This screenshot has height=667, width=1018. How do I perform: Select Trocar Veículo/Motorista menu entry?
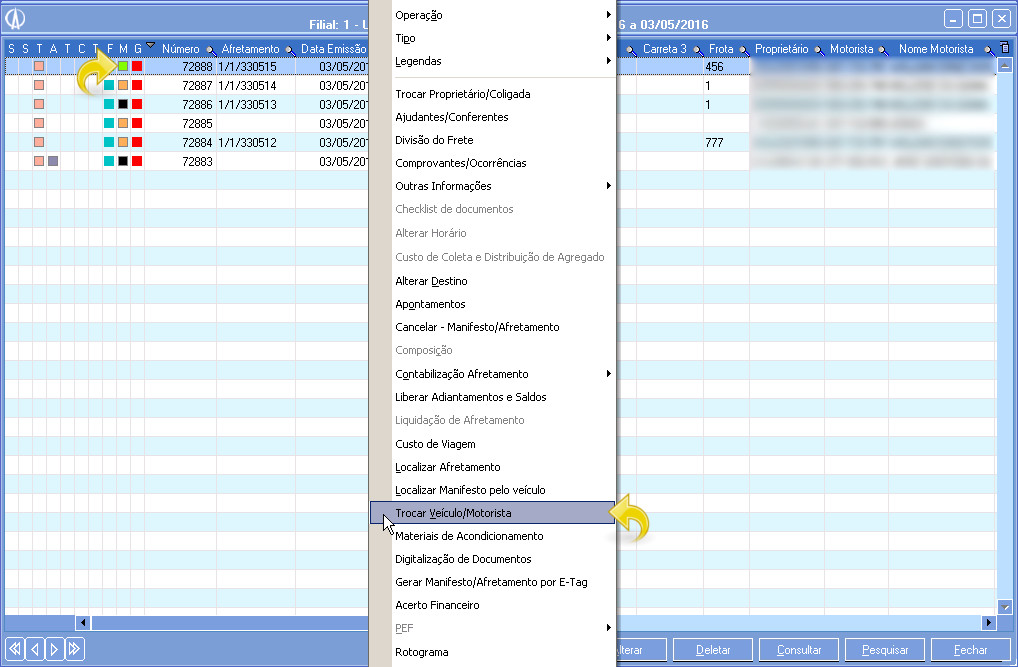(492, 512)
